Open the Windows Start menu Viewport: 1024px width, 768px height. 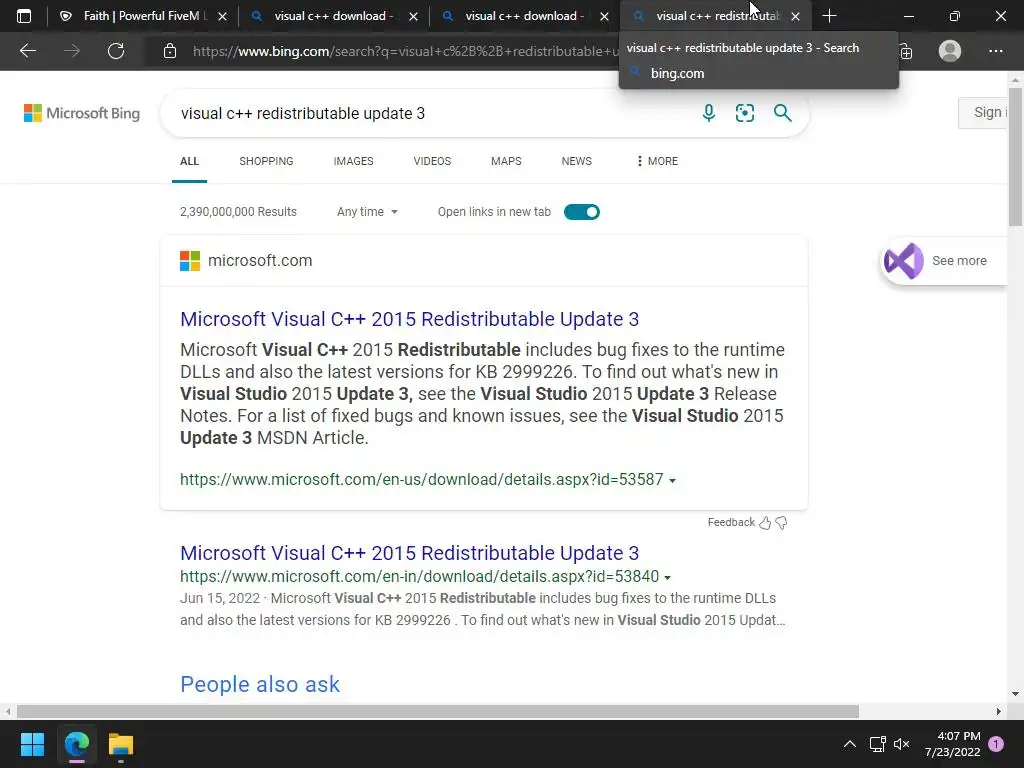pyautogui.click(x=32, y=744)
